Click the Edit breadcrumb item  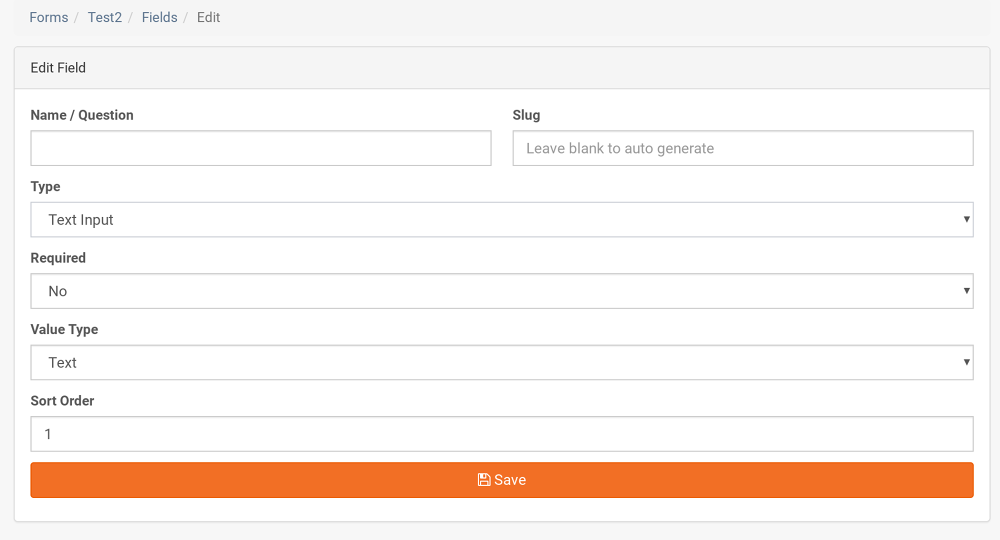click(208, 17)
